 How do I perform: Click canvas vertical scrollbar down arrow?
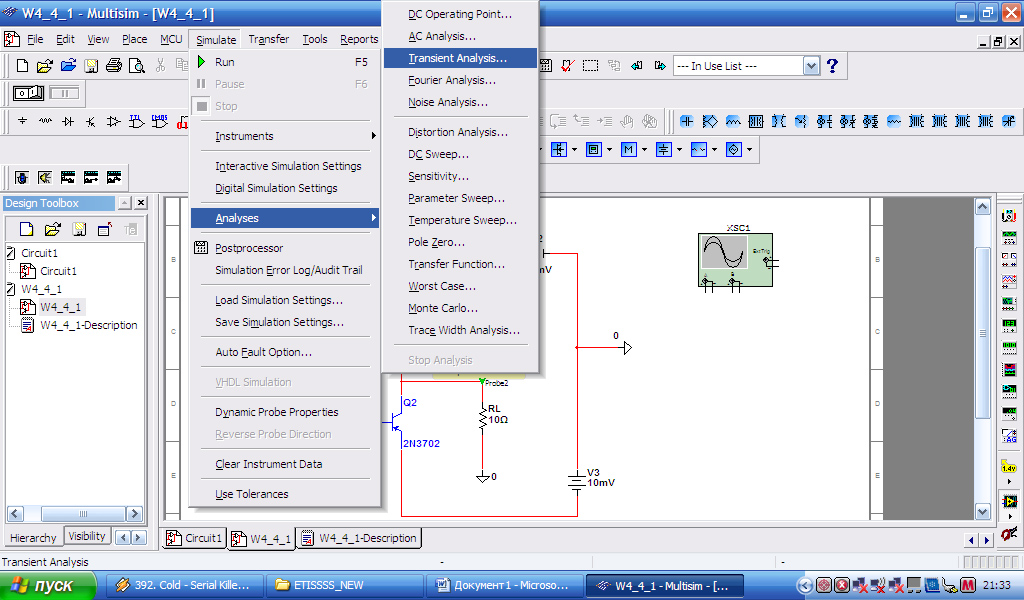(983, 512)
